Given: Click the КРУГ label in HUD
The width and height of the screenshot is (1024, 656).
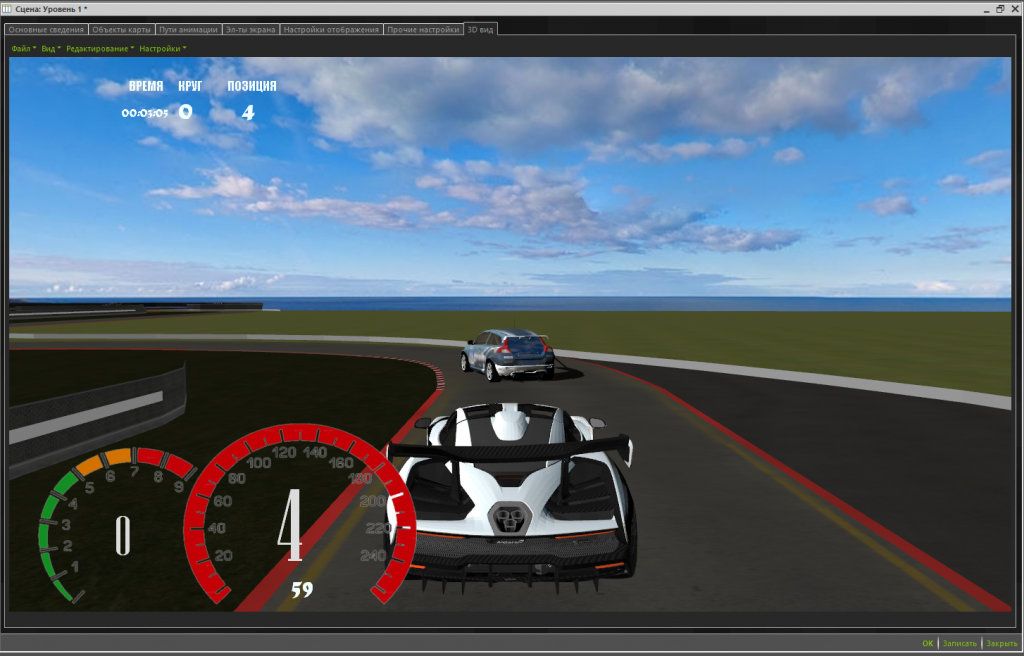Looking at the screenshot, I should pos(190,86).
